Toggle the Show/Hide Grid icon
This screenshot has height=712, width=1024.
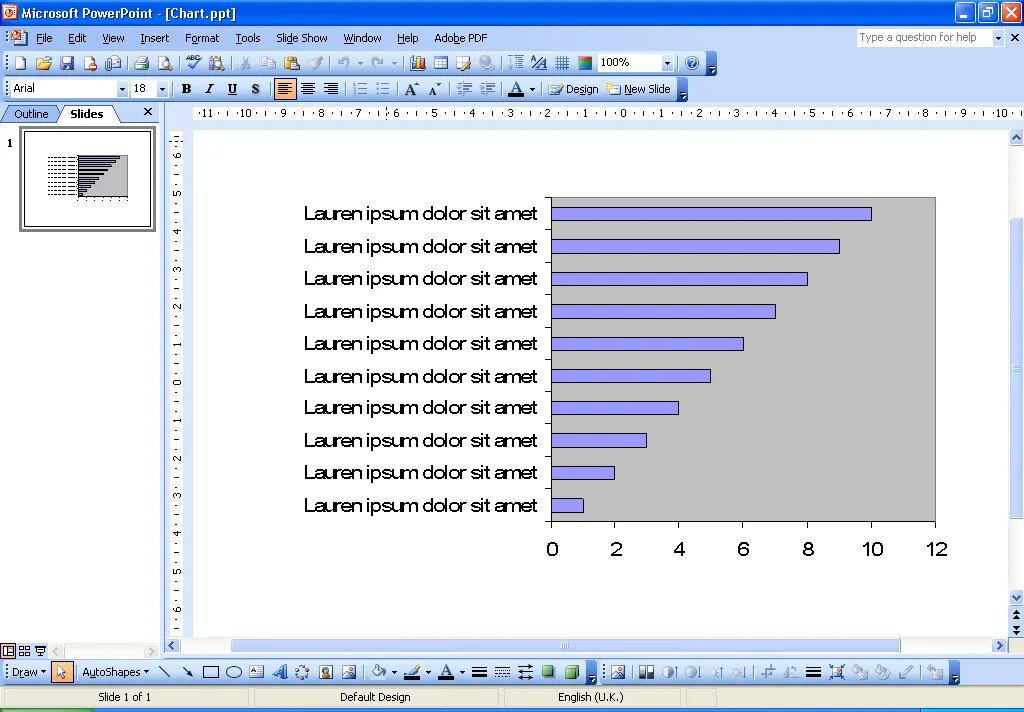[x=562, y=63]
